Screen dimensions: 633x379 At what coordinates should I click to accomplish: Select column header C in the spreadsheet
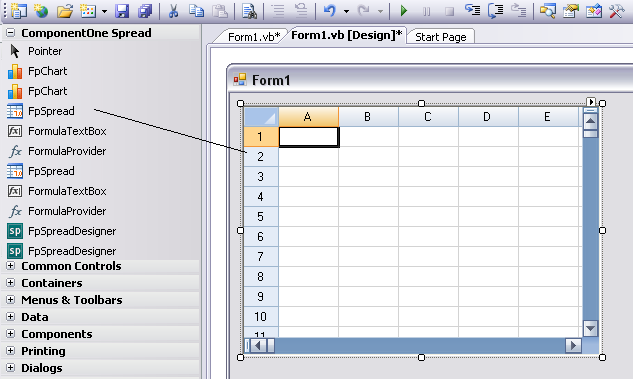tap(428, 117)
